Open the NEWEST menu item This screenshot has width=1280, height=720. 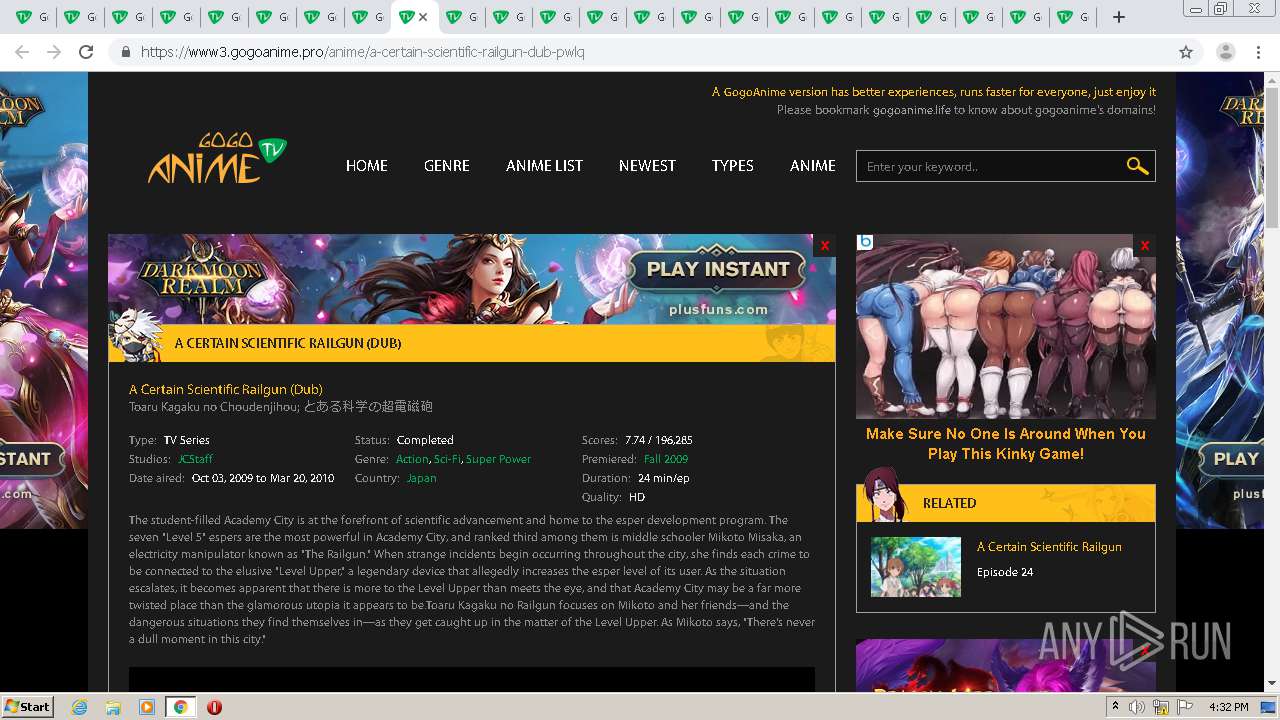click(647, 166)
